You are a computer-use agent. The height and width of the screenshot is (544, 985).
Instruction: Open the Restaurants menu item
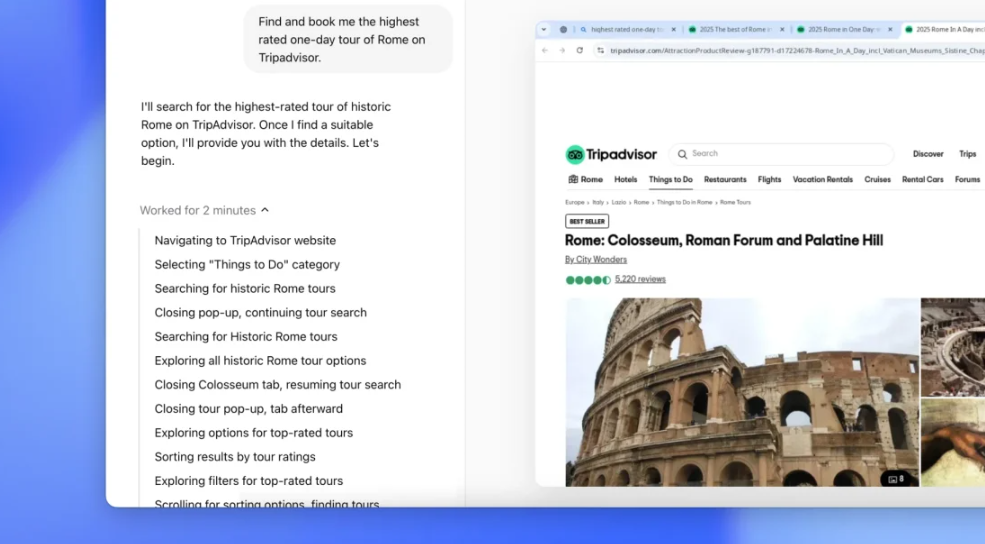tap(725, 180)
